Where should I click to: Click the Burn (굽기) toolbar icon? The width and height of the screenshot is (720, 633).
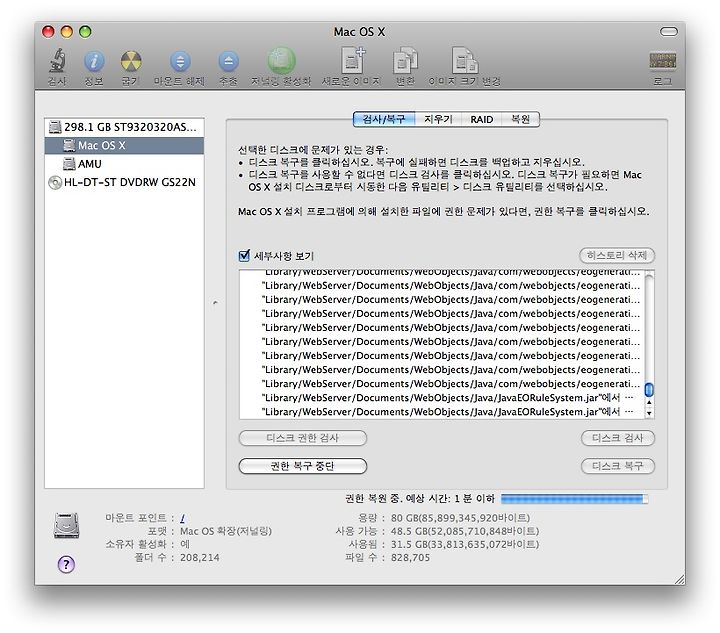[130, 62]
